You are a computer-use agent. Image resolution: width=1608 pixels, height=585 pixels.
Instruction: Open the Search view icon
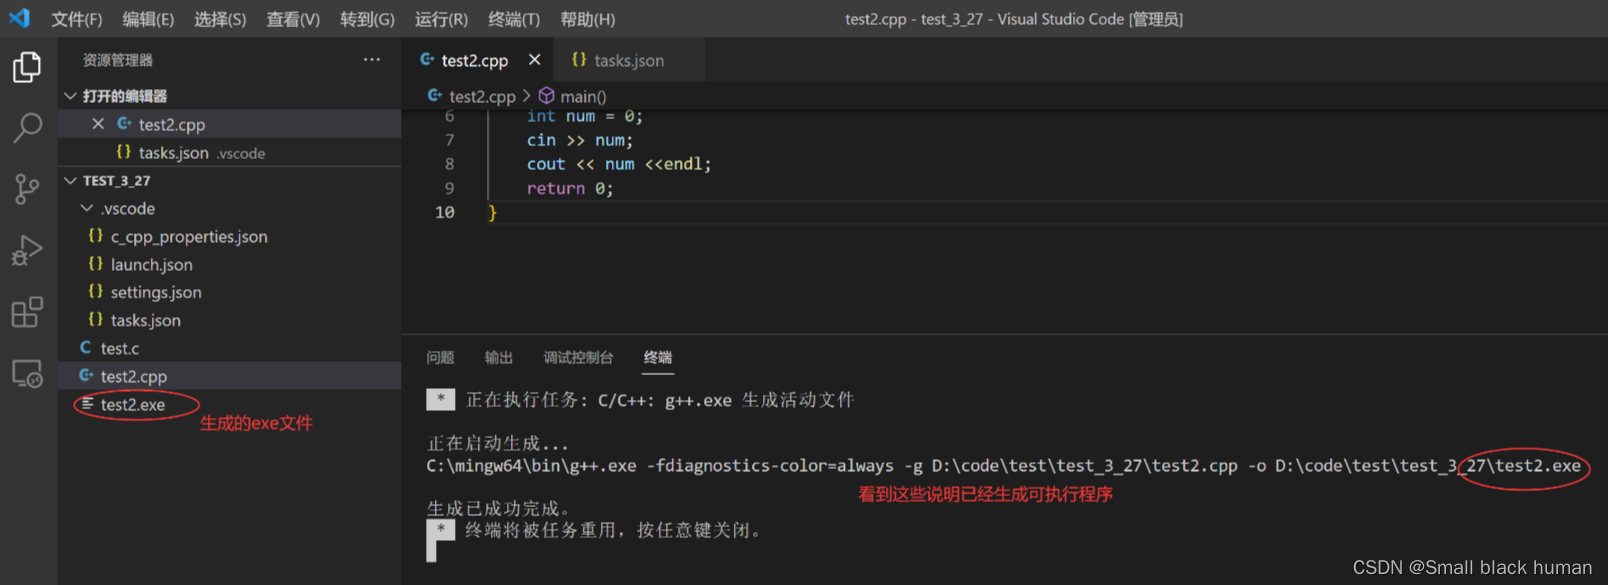pos(27,127)
